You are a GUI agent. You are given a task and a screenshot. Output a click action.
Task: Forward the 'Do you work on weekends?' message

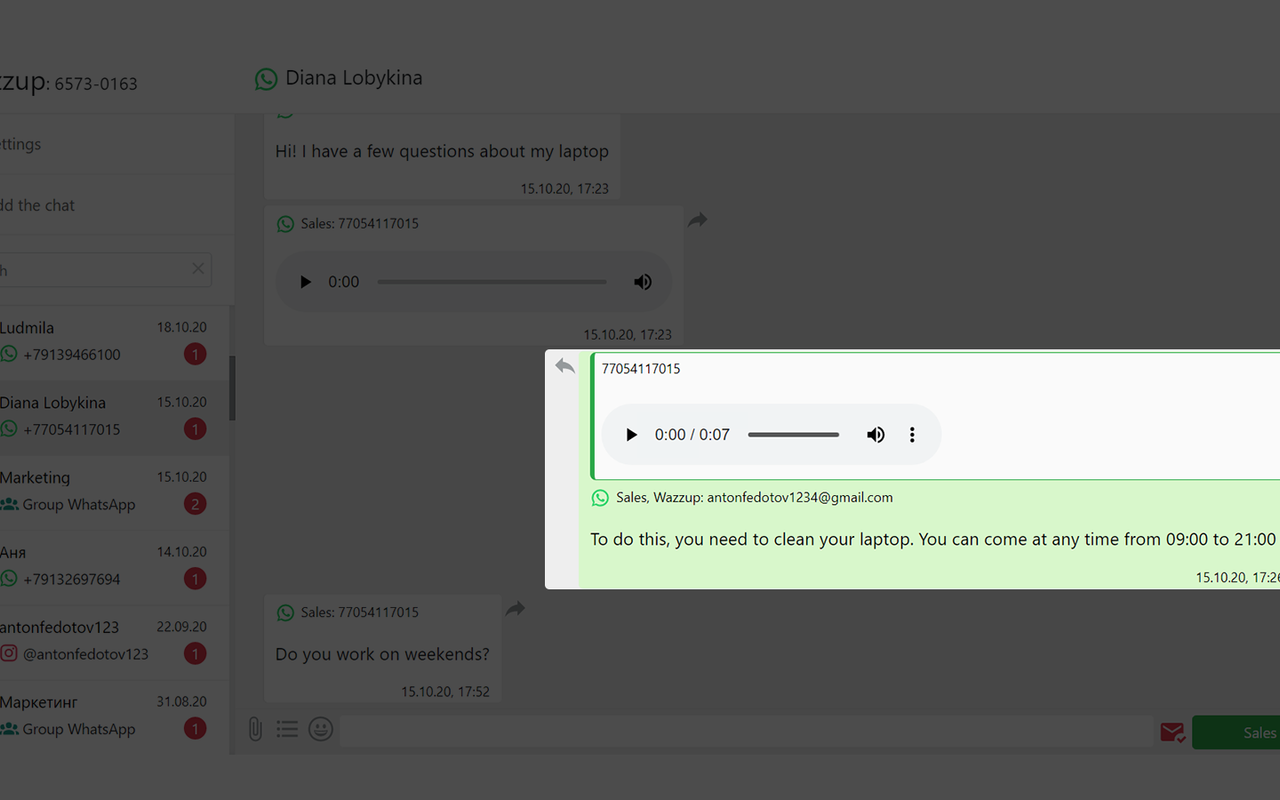click(515, 608)
